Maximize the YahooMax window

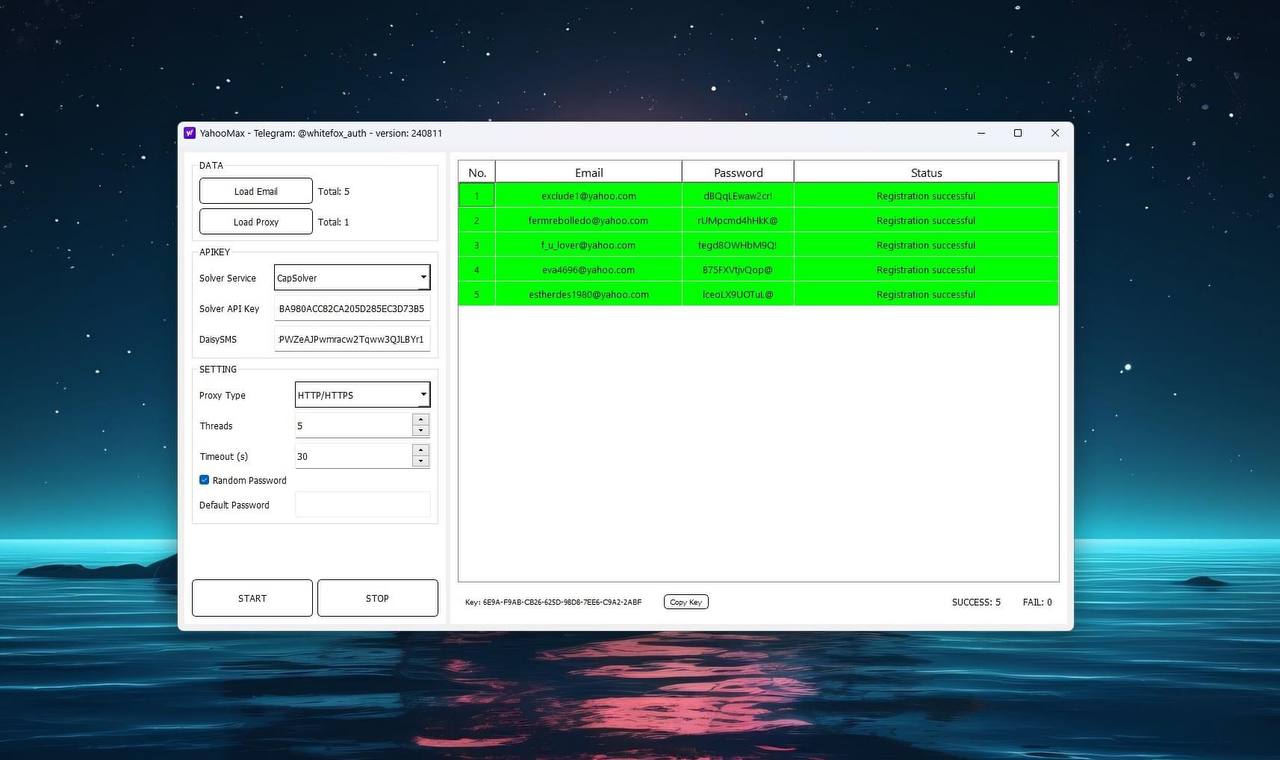(x=1018, y=133)
